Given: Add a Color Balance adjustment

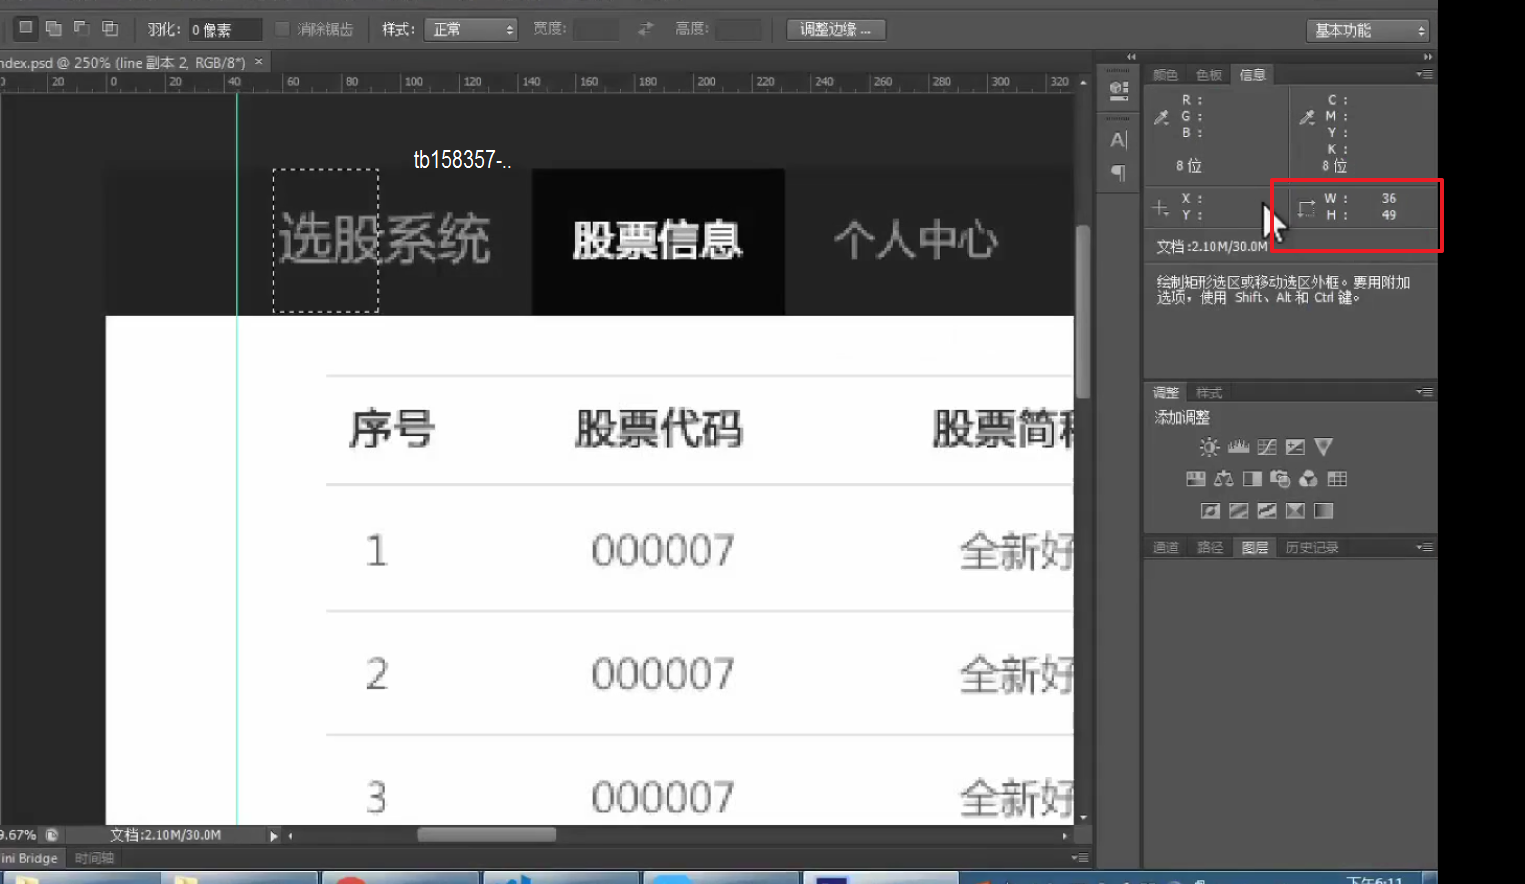Looking at the screenshot, I should tap(1223, 479).
